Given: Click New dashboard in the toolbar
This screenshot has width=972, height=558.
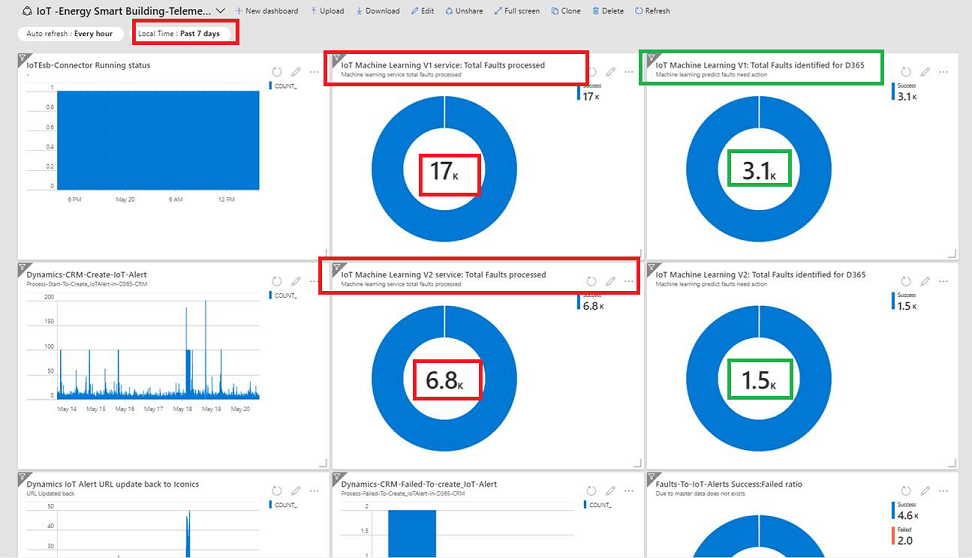Looking at the screenshot, I should [267, 11].
